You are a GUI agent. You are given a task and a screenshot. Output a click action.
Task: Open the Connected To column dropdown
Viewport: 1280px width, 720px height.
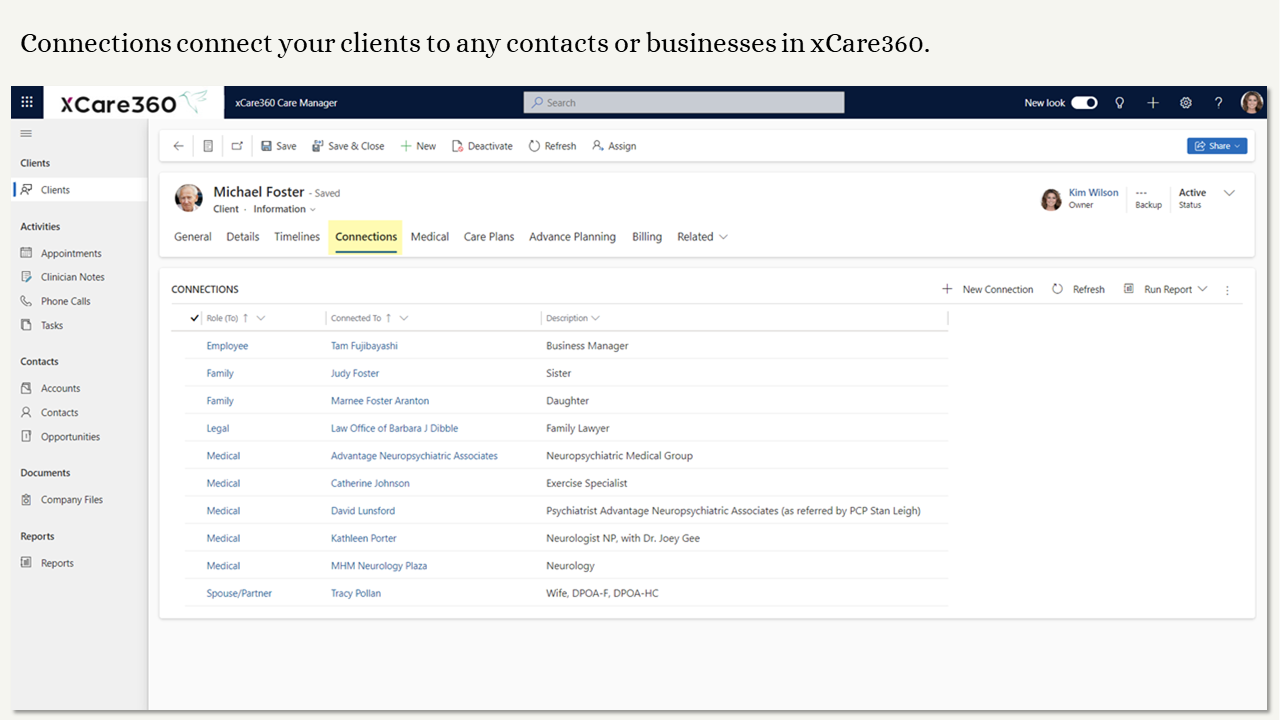(404, 318)
